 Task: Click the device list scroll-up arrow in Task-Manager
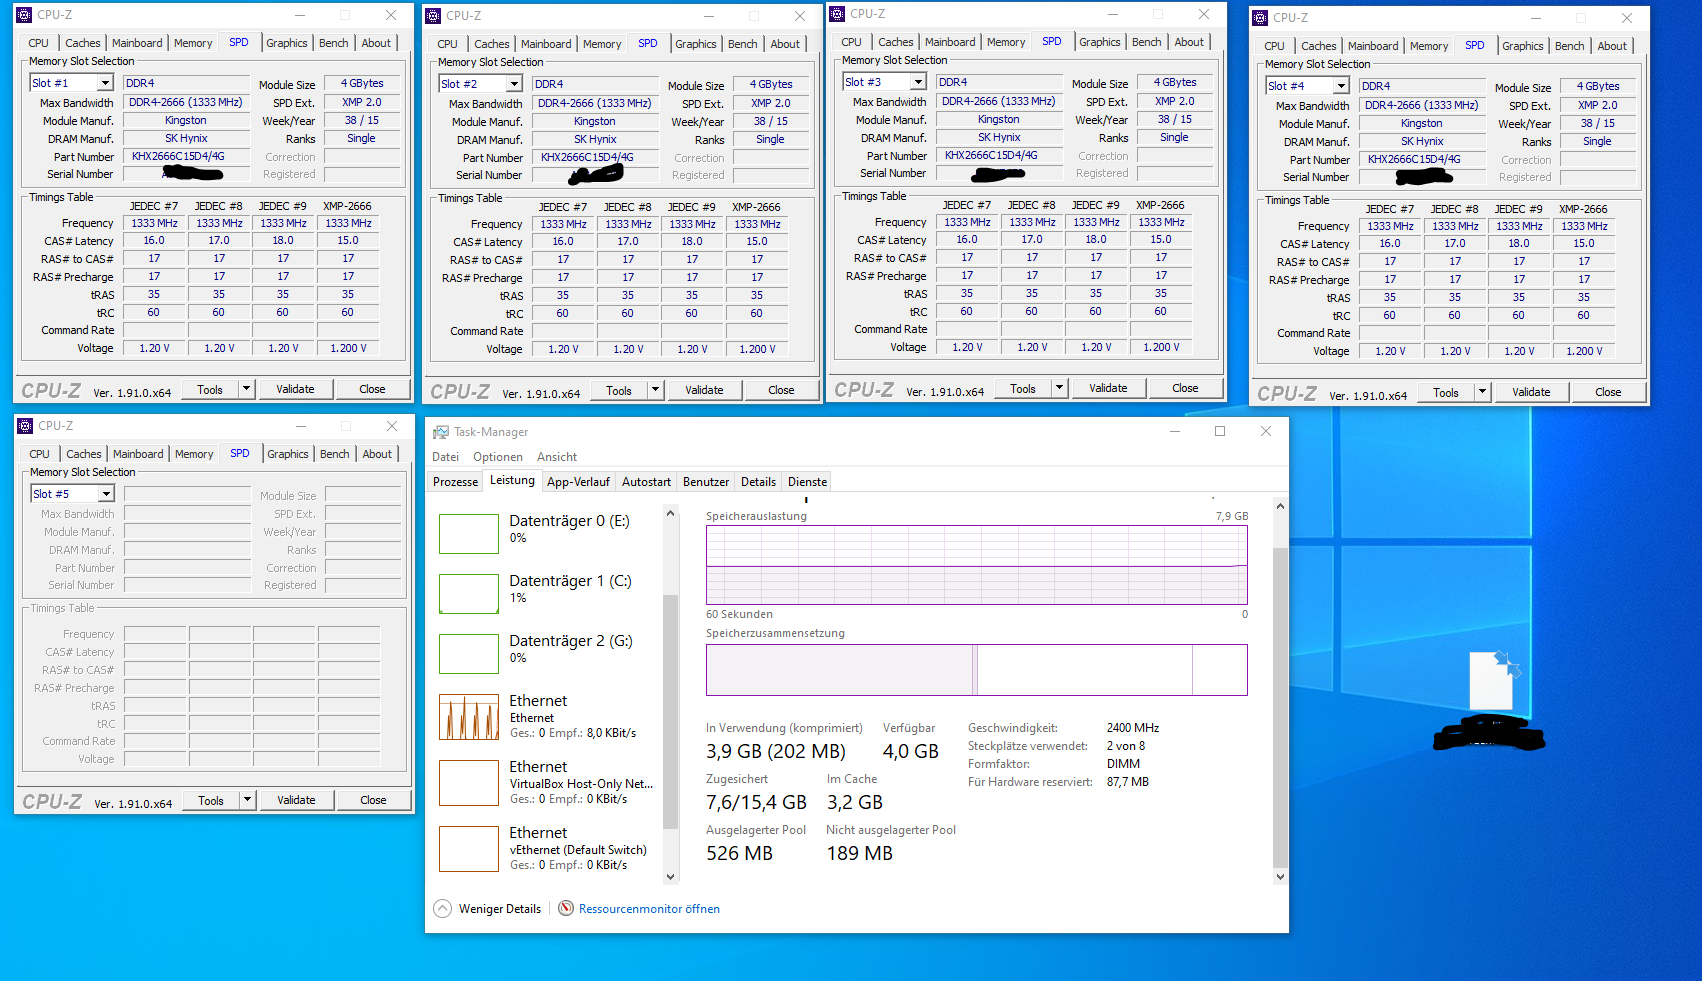click(671, 513)
